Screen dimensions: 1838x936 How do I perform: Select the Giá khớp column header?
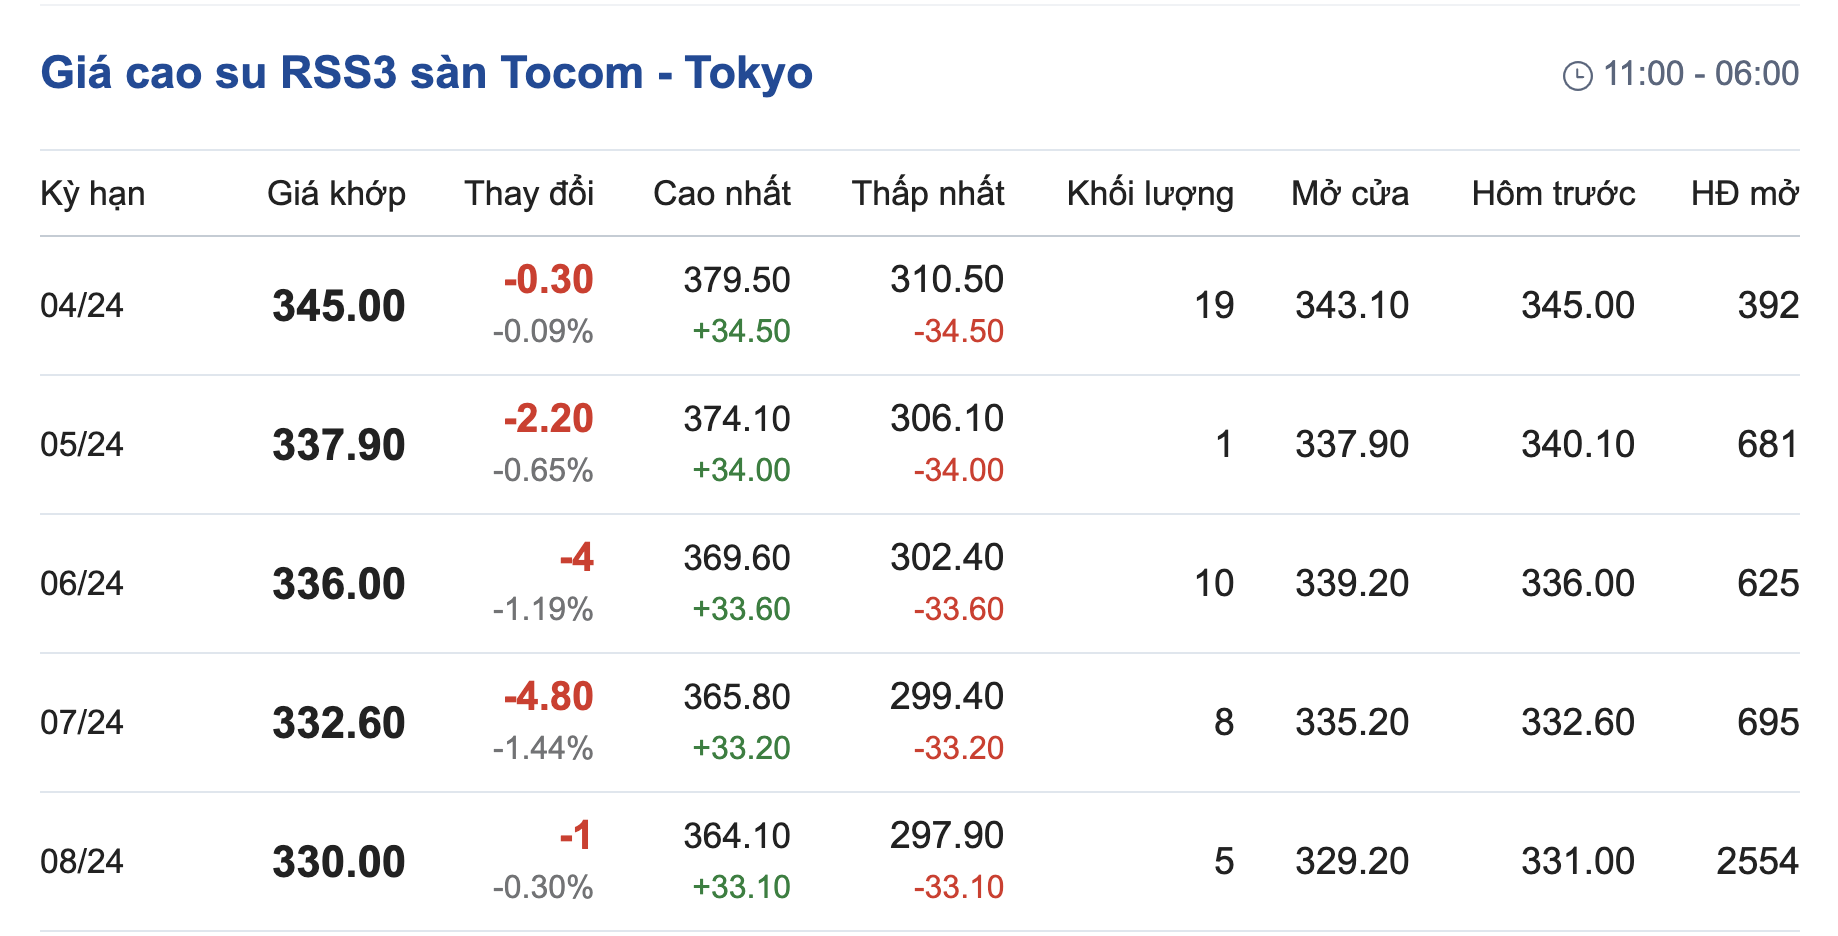click(336, 193)
